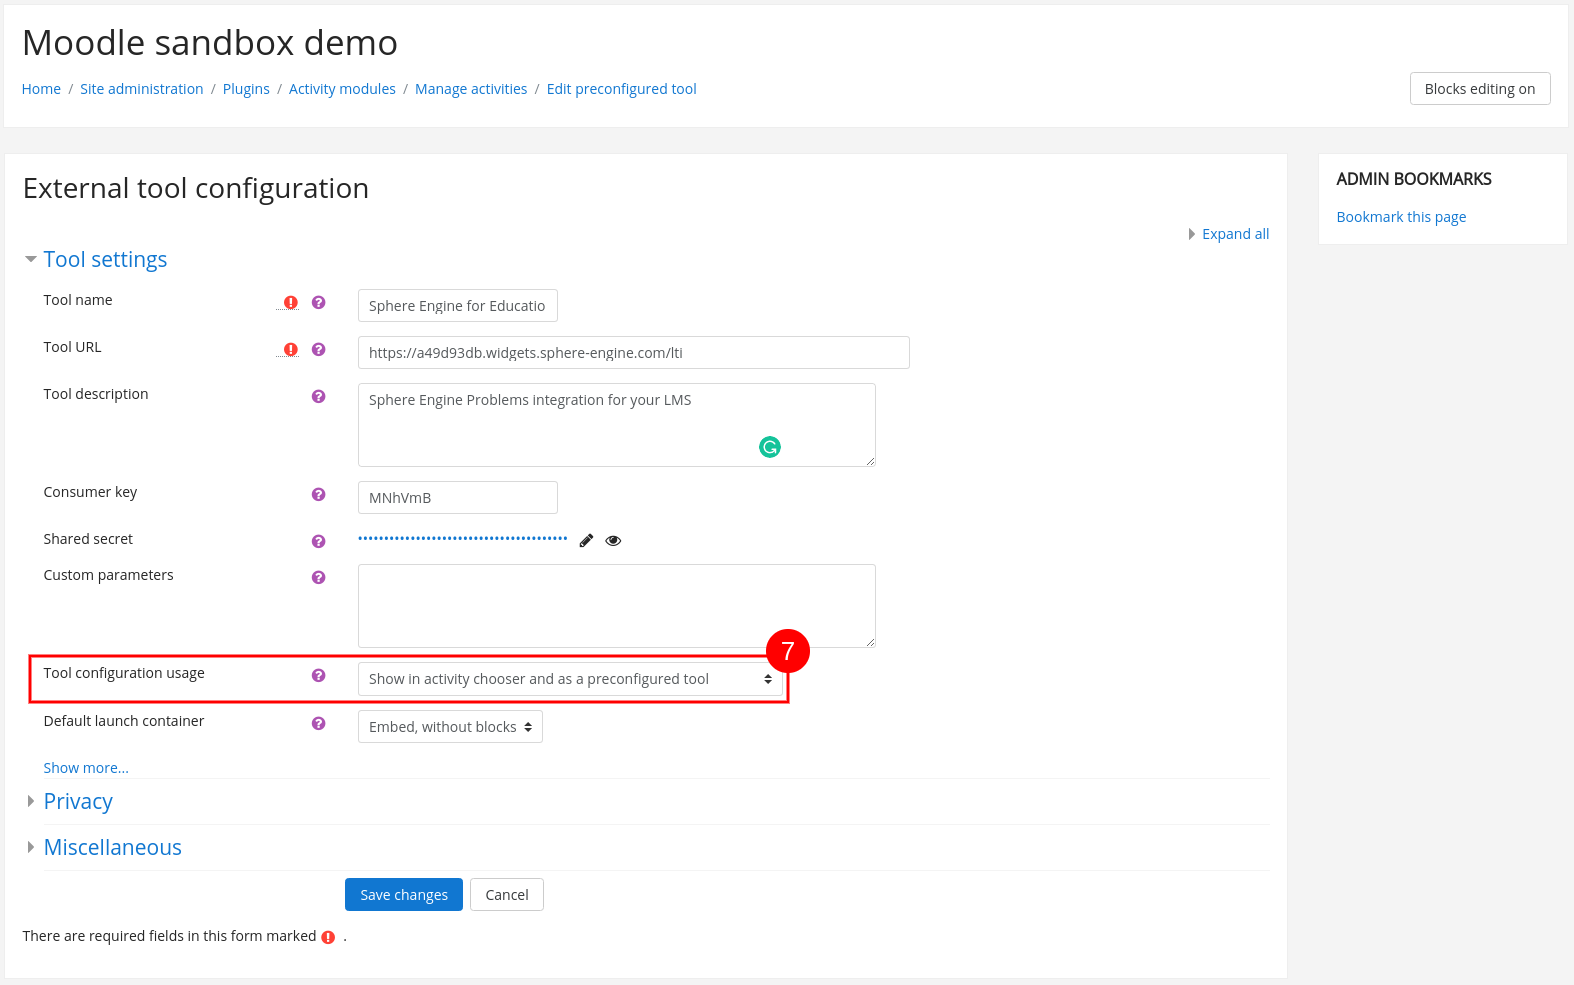Open help for Tool name

(x=318, y=302)
